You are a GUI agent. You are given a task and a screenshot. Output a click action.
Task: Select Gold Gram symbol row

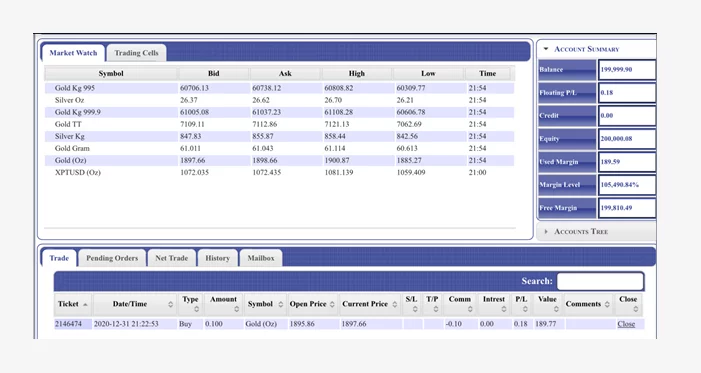pos(279,148)
